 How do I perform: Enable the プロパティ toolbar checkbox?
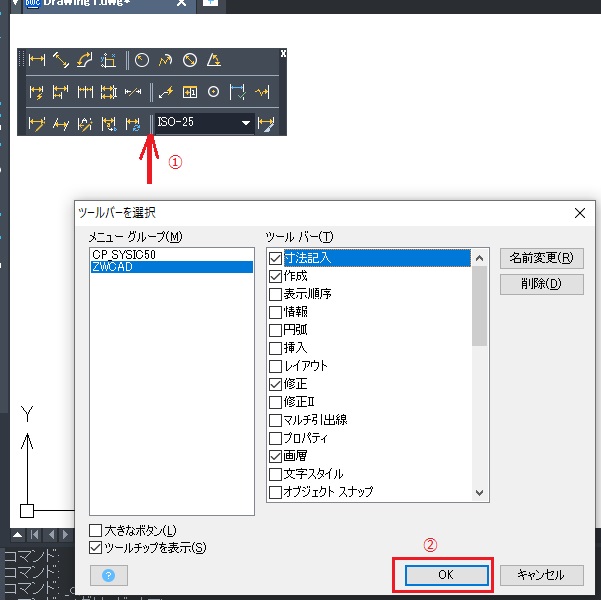pyautogui.click(x=275, y=438)
